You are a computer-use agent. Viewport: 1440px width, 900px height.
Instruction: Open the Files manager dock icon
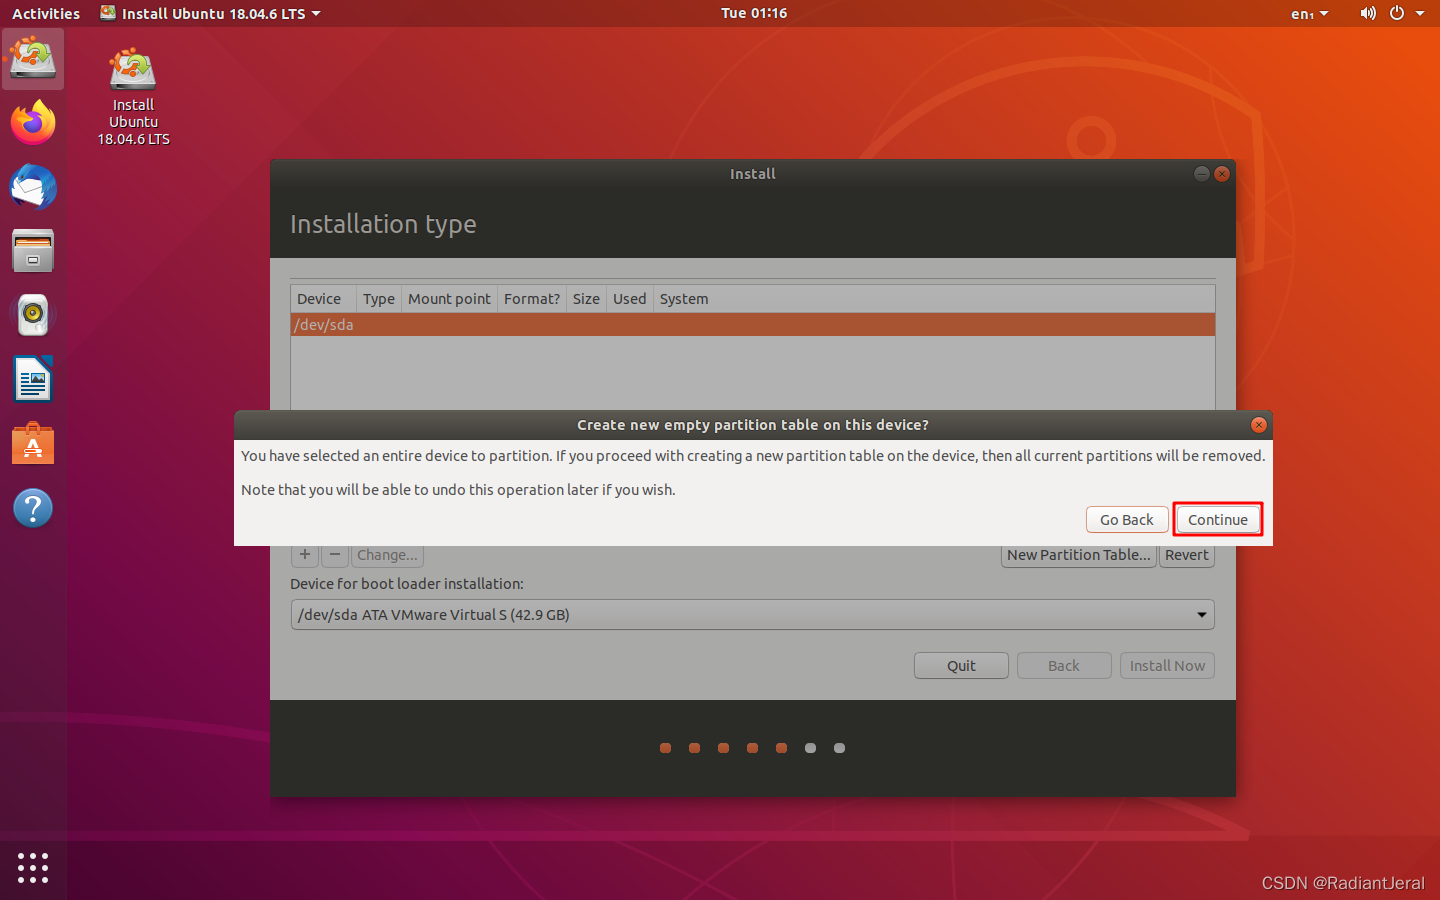[x=33, y=251]
